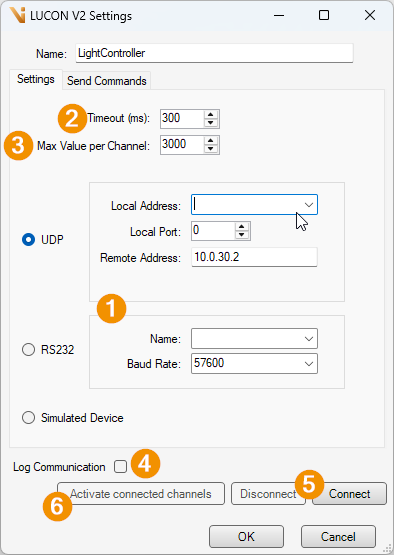
Task: Expand the RS232 Name dropdown
Action: point(309,339)
